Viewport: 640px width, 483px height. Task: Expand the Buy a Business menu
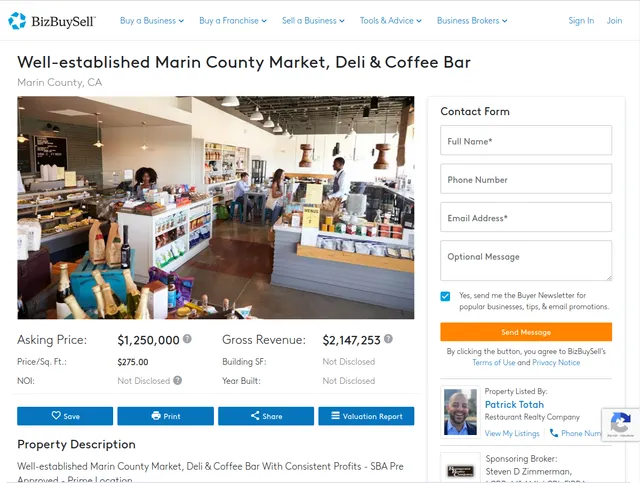point(152,20)
